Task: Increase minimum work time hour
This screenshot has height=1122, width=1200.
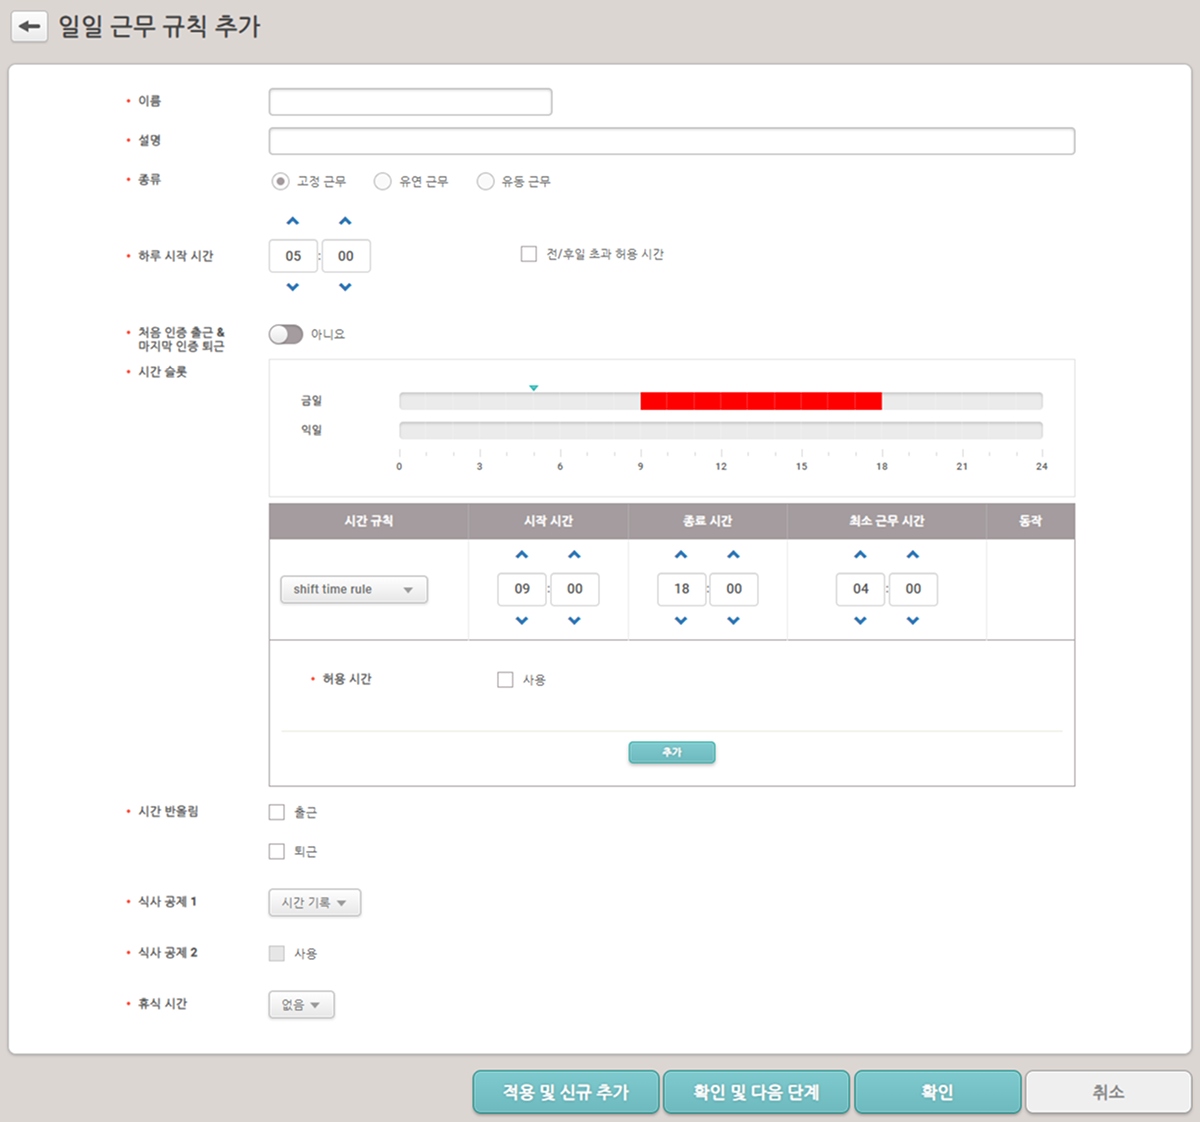Action: coord(860,555)
